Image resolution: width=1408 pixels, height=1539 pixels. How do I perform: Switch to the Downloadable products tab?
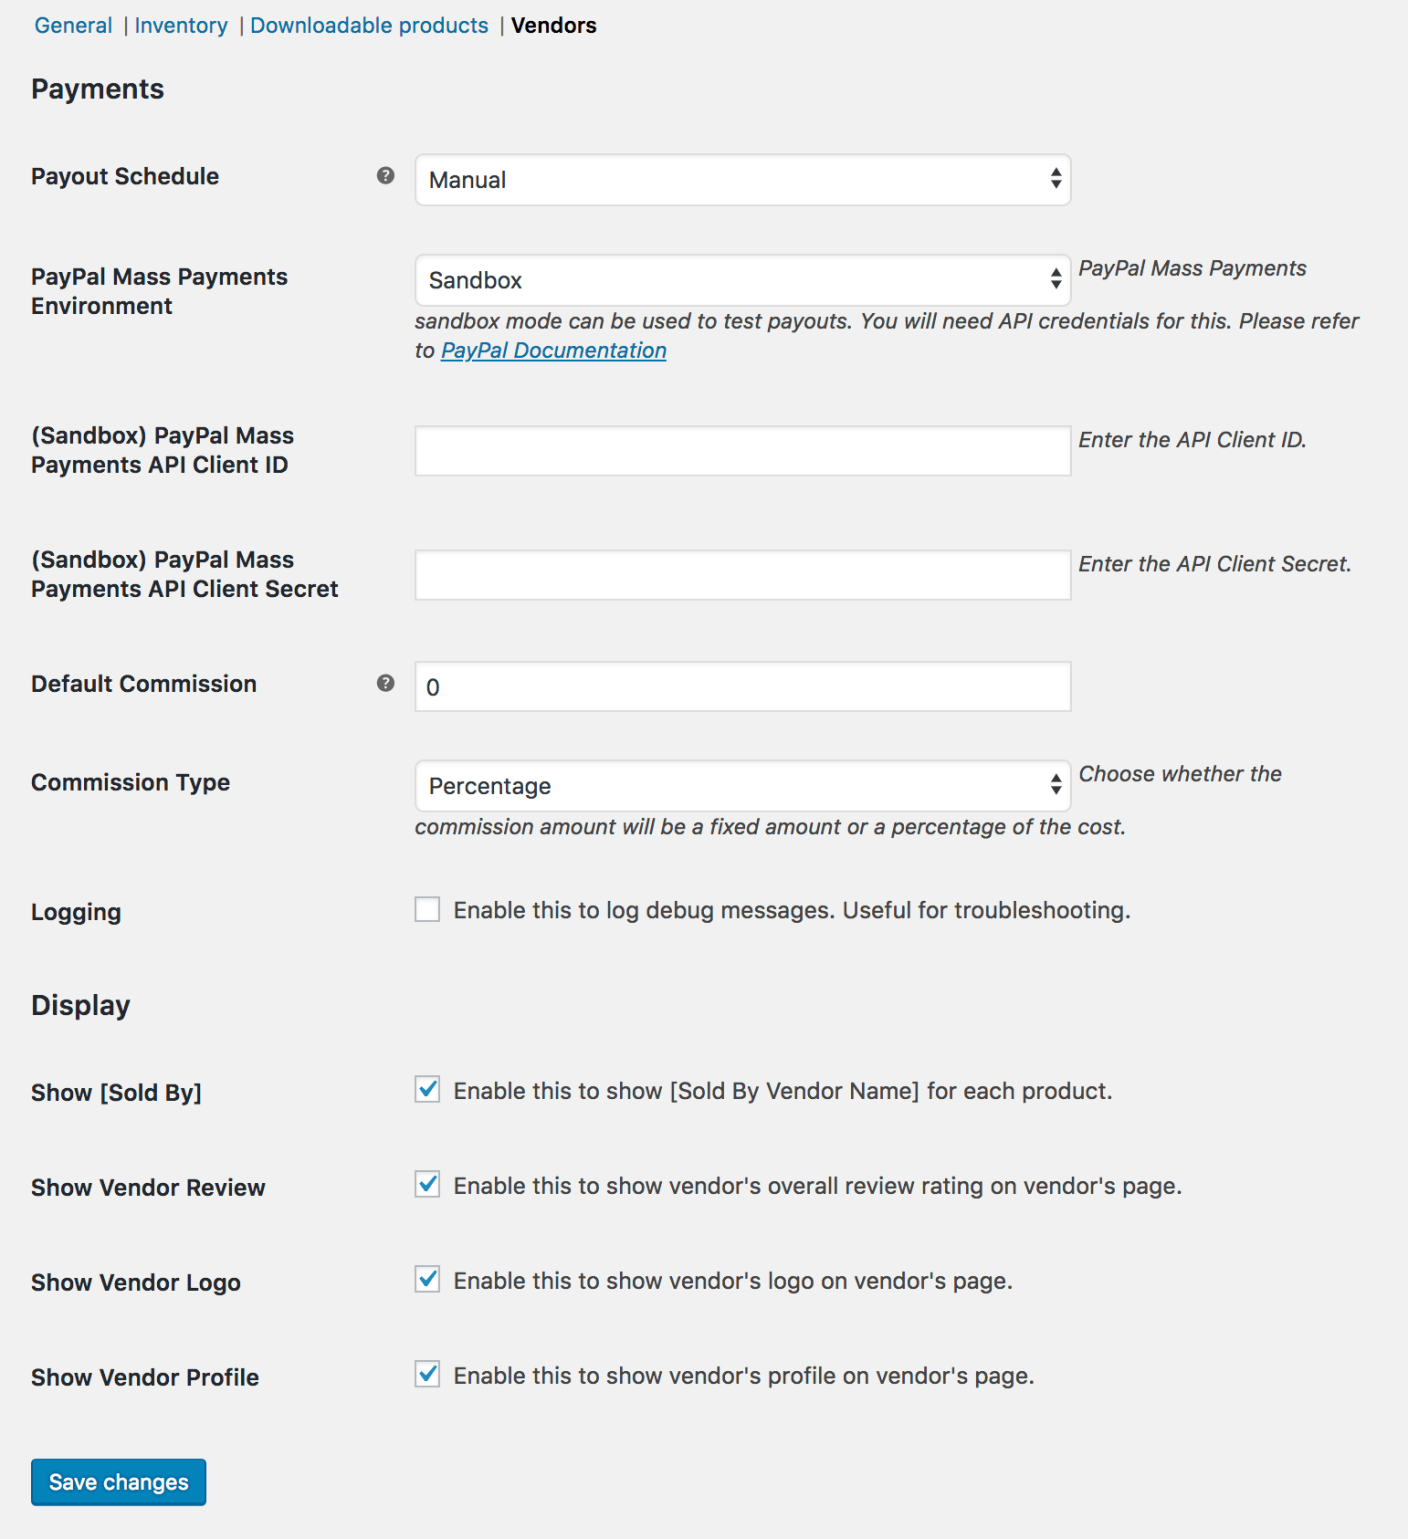tap(369, 25)
